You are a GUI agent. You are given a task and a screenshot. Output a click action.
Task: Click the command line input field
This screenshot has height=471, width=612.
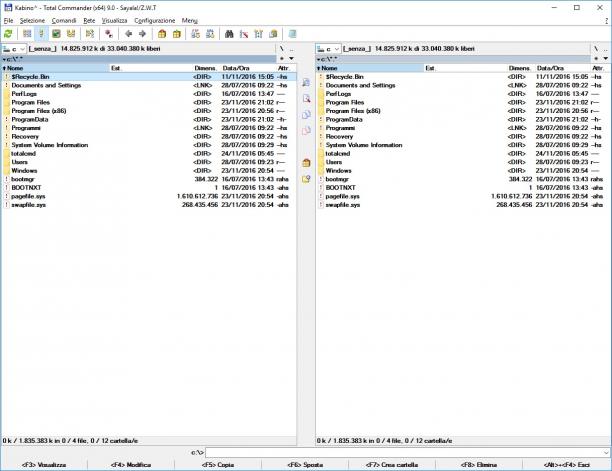click(407, 452)
